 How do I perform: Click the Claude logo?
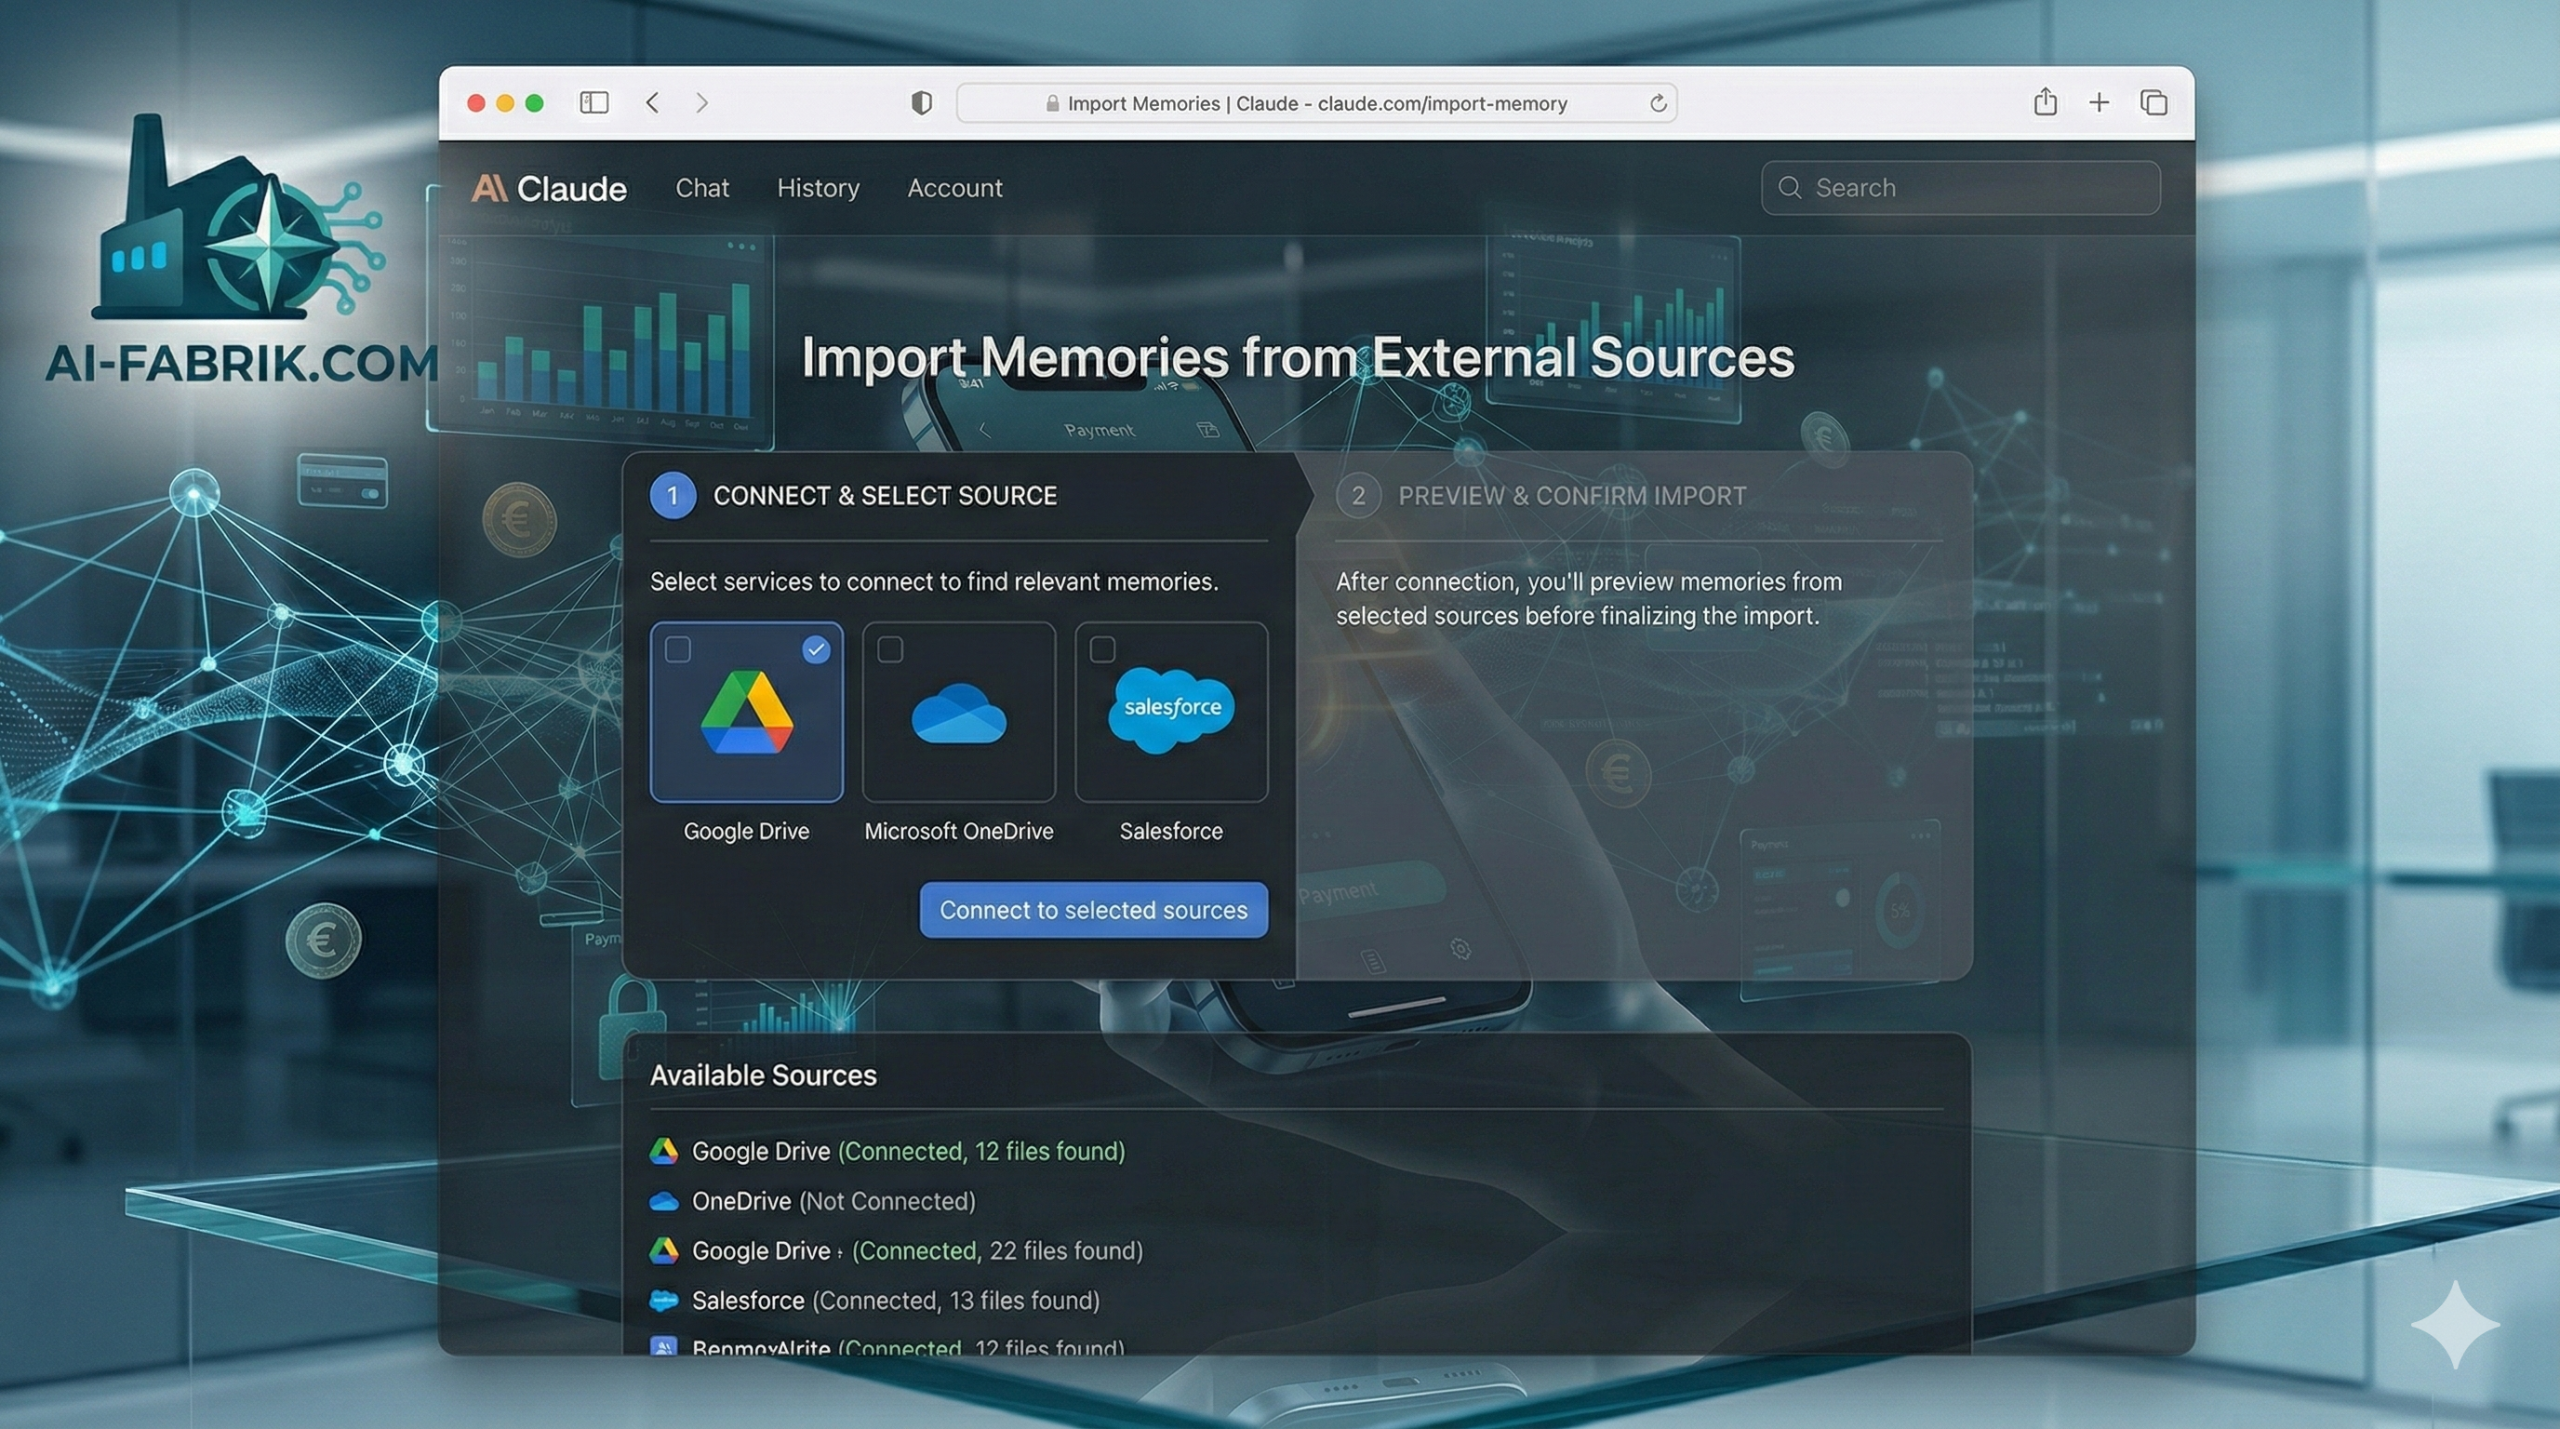coord(549,188)
